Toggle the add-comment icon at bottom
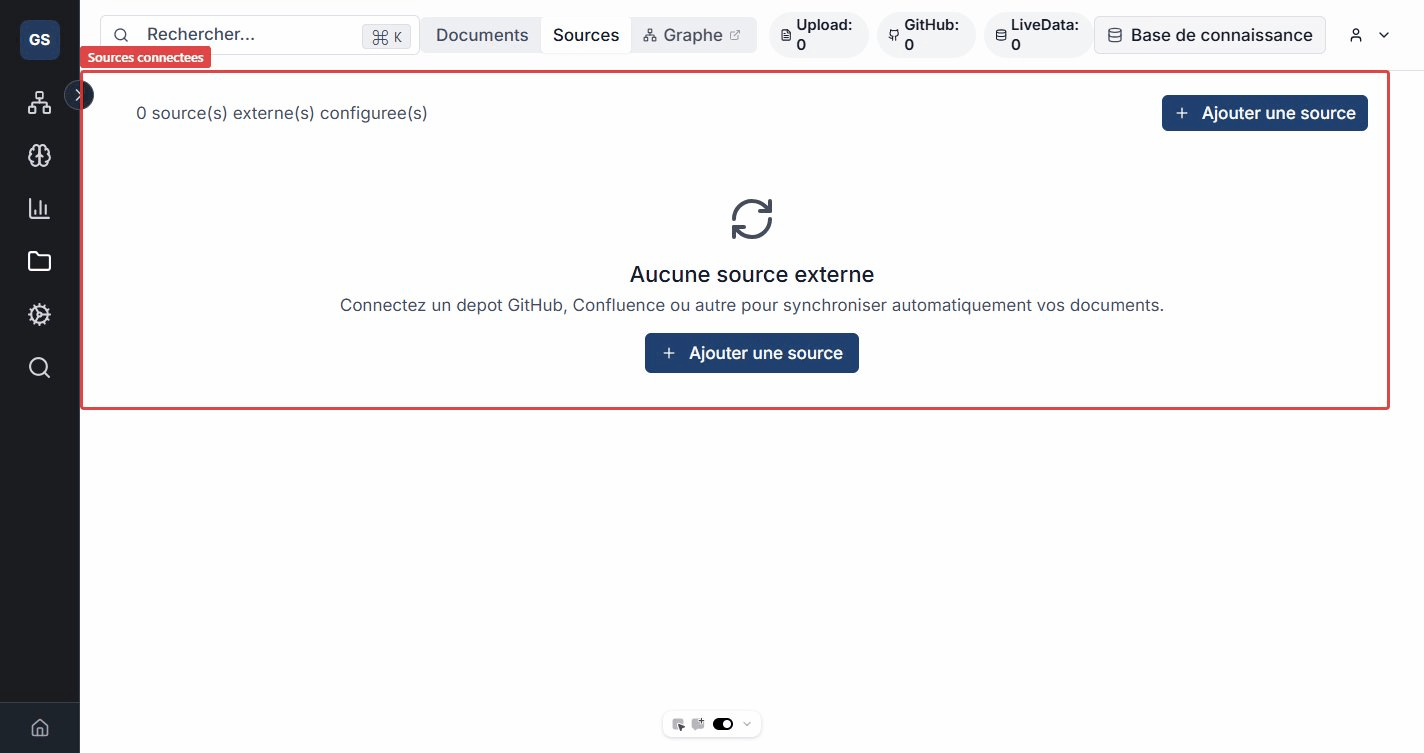 coord(699,724)
